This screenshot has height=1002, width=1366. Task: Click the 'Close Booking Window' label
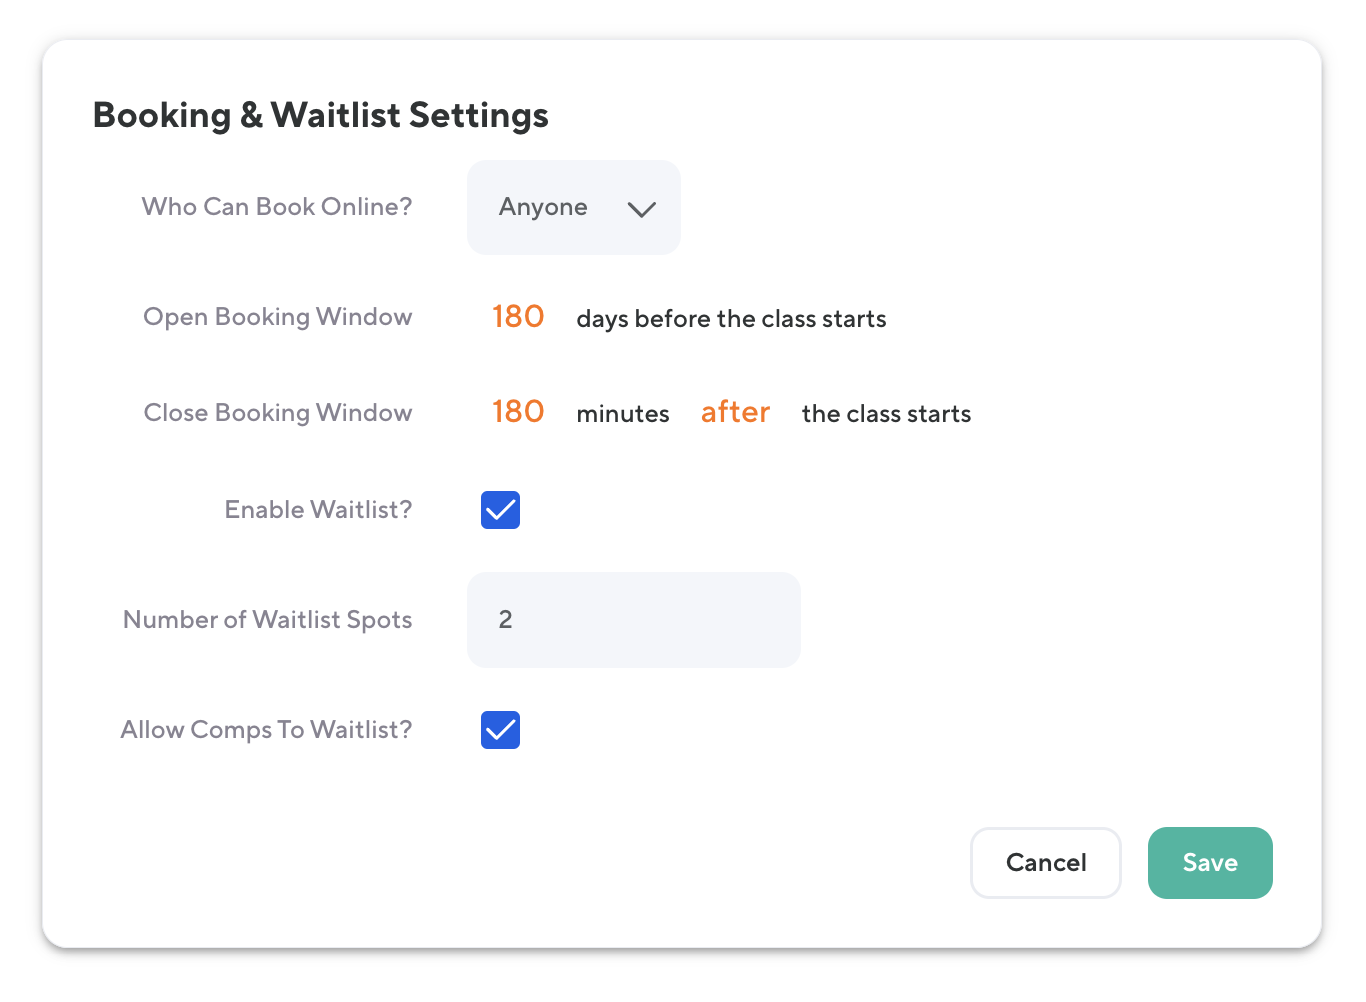point(278,413)
